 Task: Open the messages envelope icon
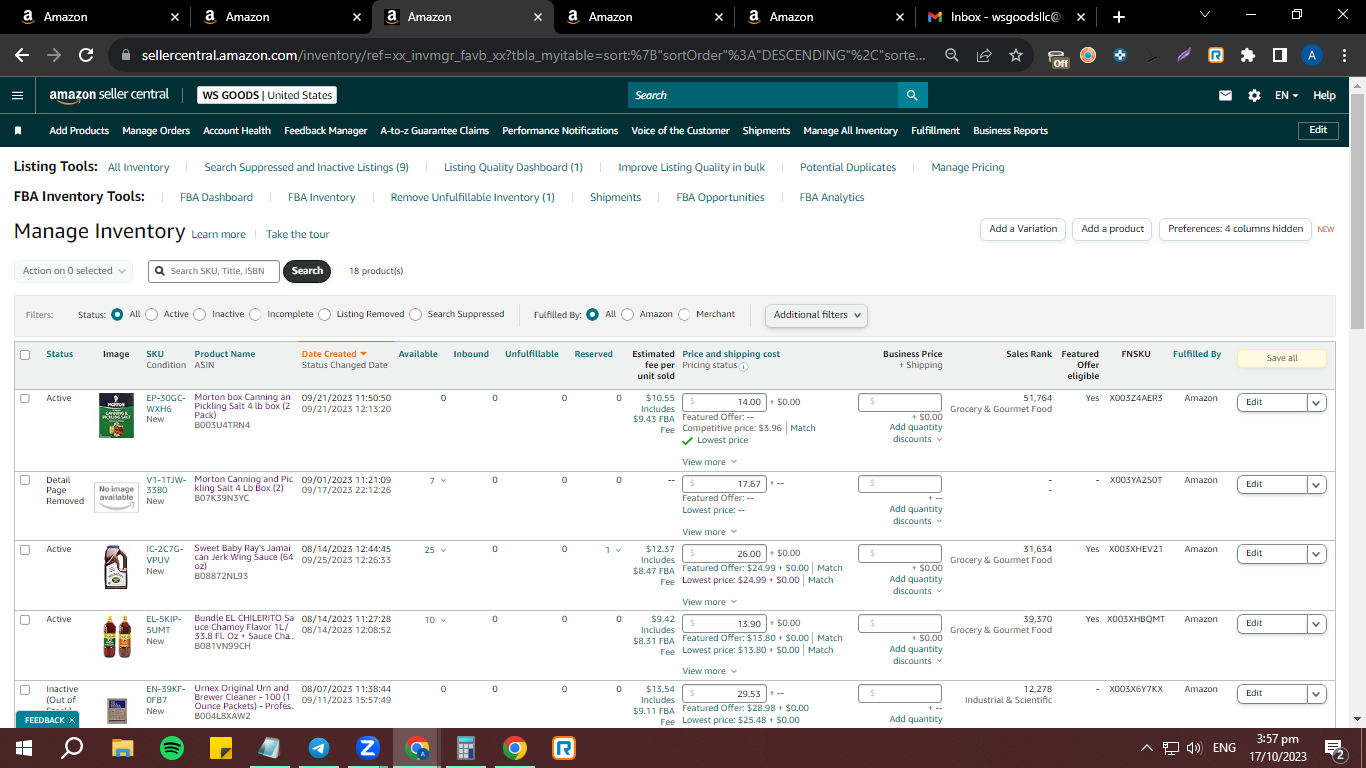pyautogui.click(x=1225, y=95)
